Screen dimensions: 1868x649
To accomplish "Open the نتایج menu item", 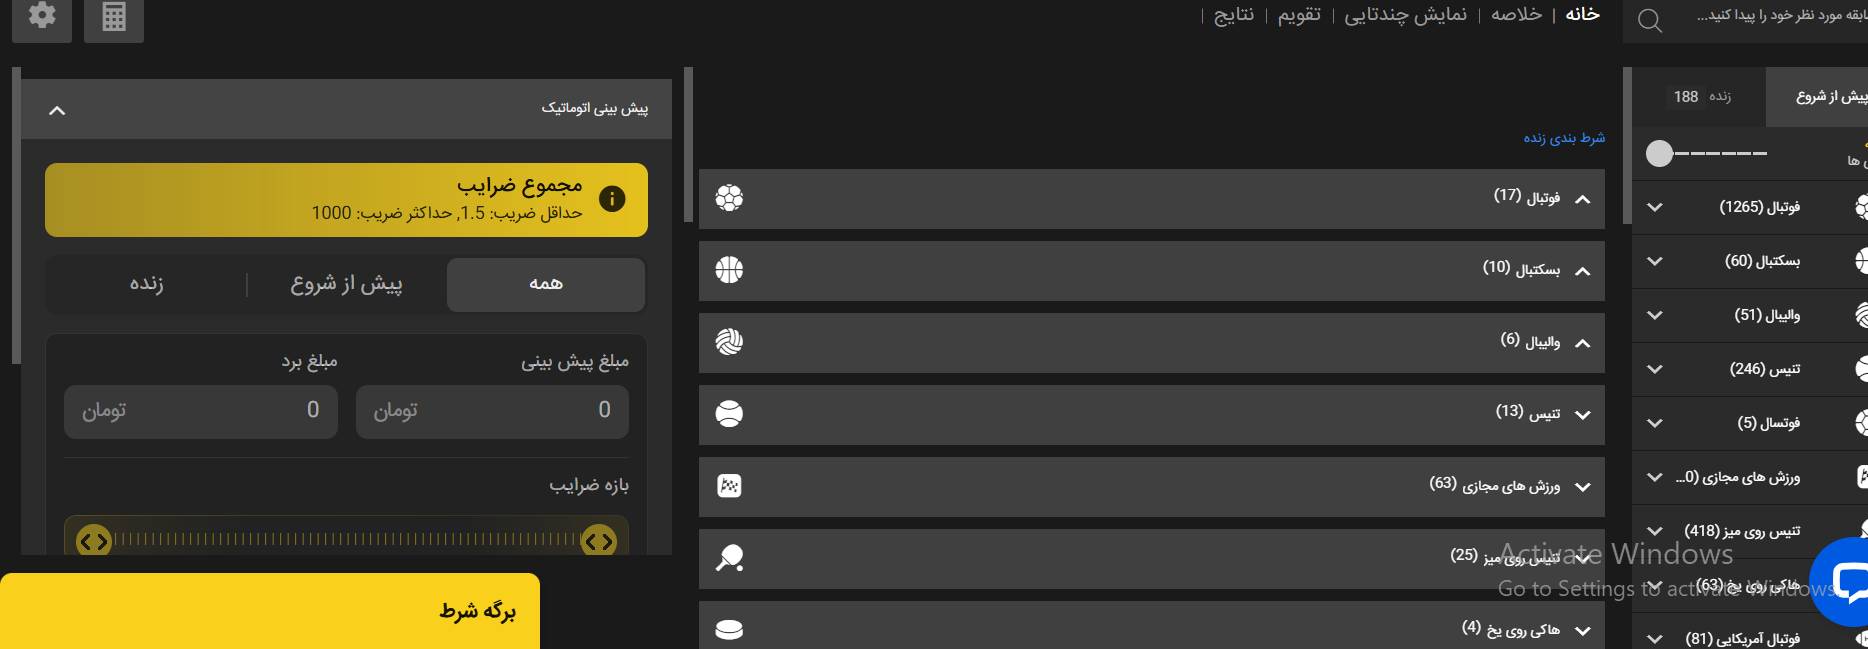I will tap(1234, 14).
